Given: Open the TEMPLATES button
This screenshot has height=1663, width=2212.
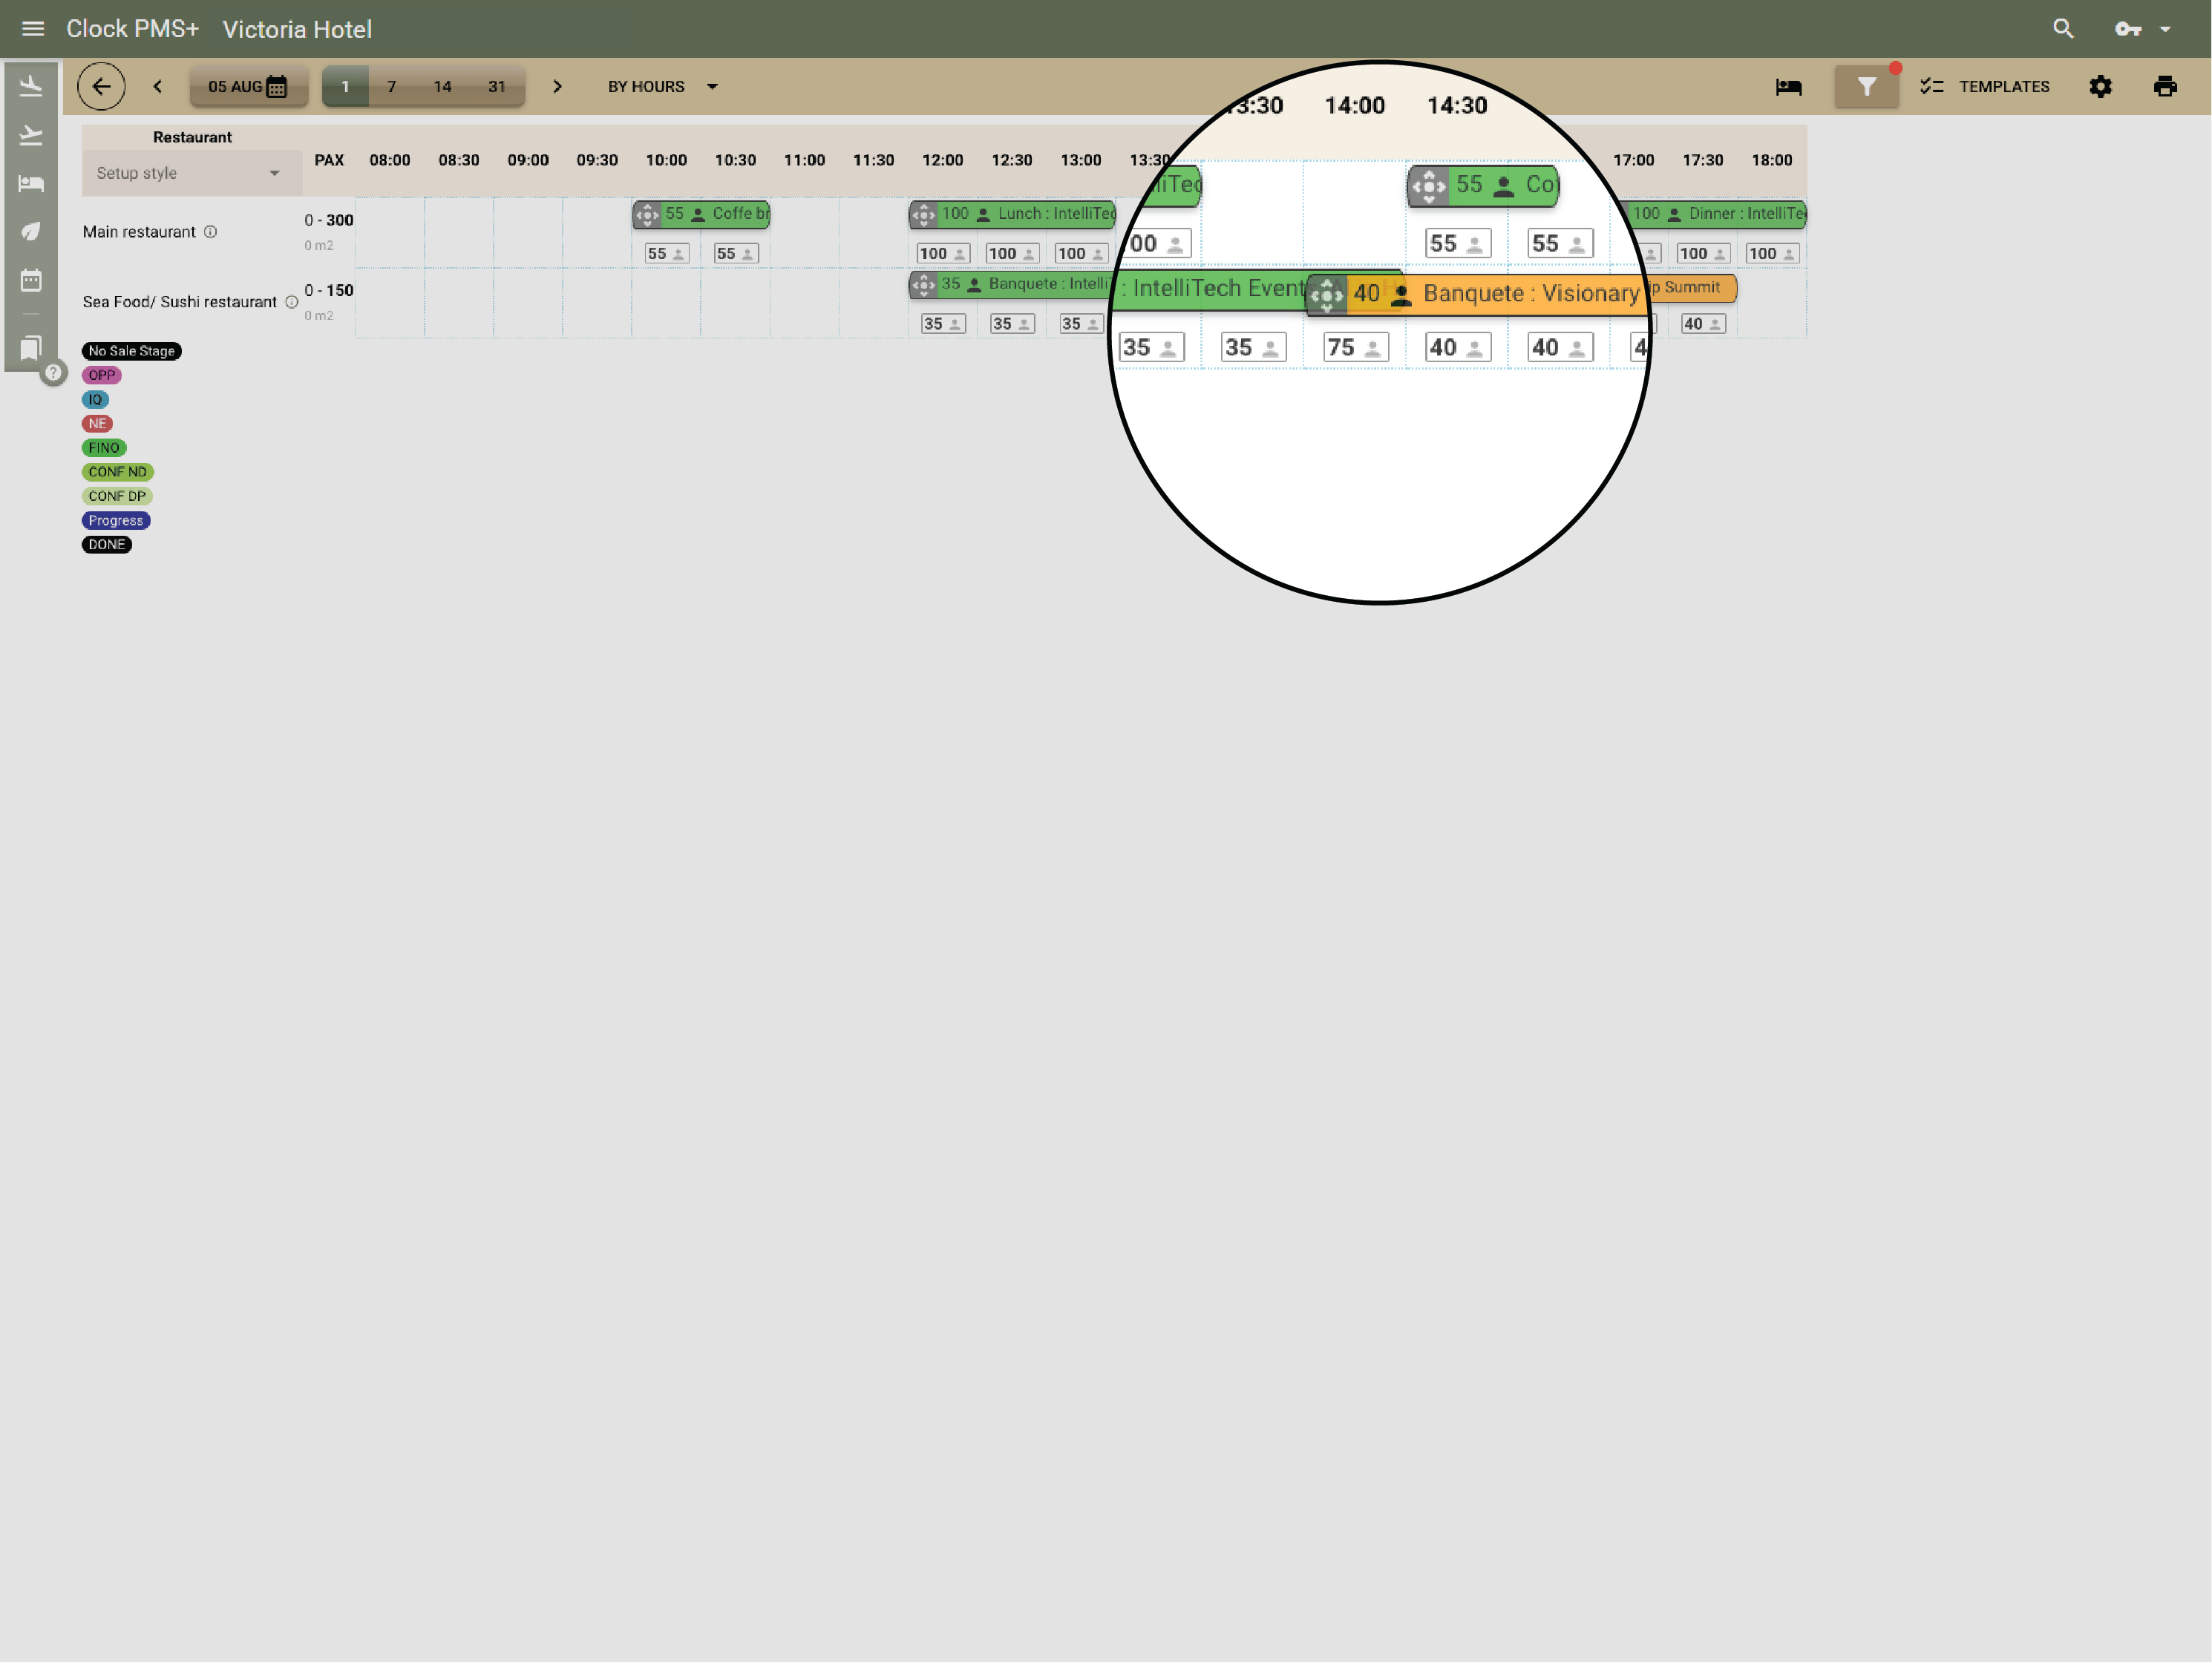Looking at the screenshot, I should [1984, 87].
